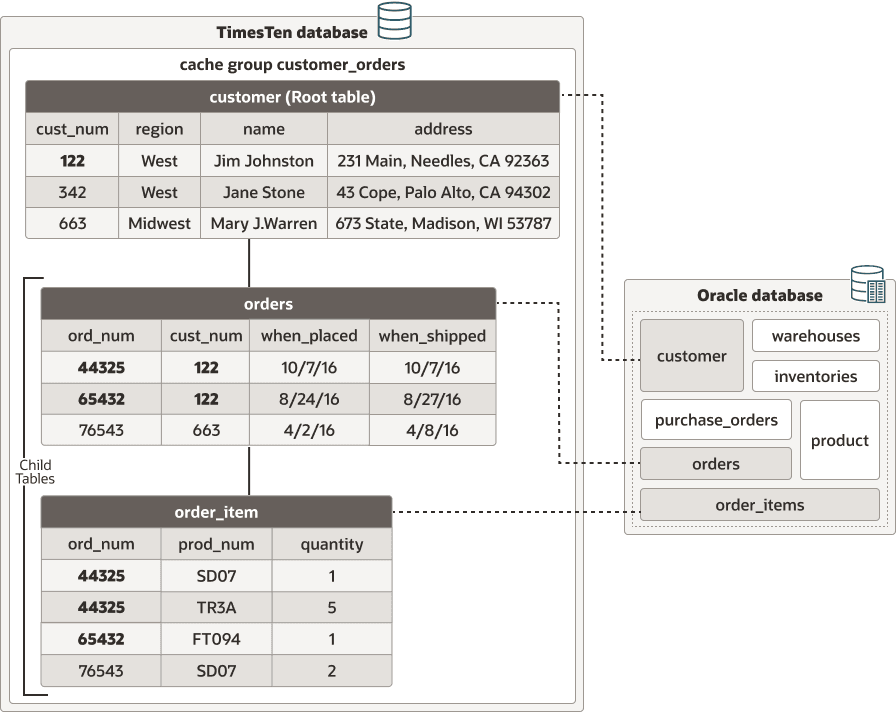Click ord_num header in orders table
The height and width of the screenshot is (712, 896).
click(101, 335)
